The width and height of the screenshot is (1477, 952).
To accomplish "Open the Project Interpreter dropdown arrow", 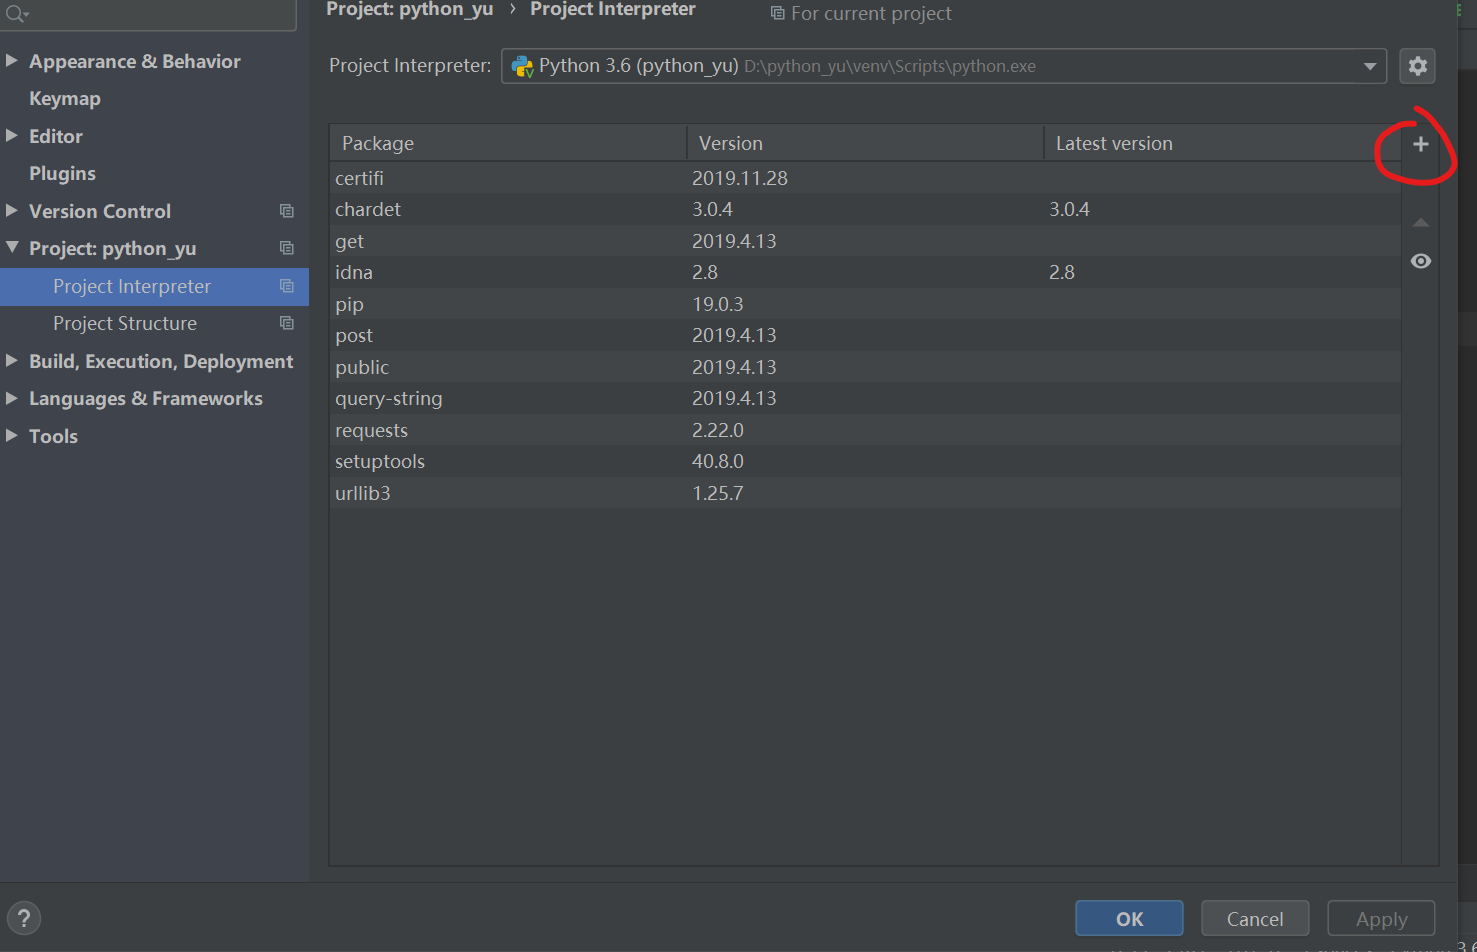I will pos(1369,66).
